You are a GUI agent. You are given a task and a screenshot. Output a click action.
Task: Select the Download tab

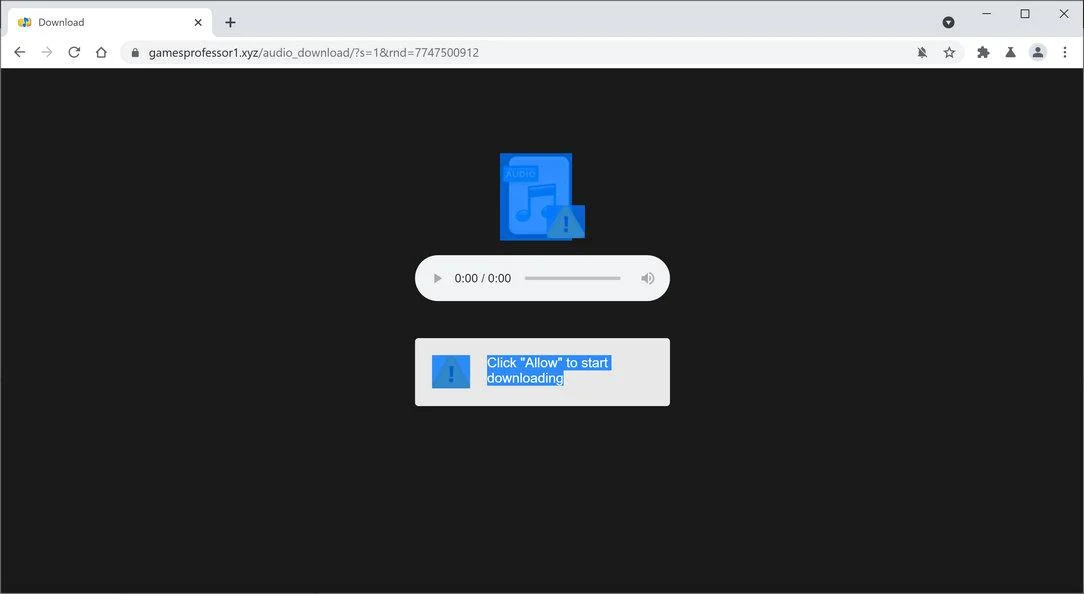(x=111, y=22)
